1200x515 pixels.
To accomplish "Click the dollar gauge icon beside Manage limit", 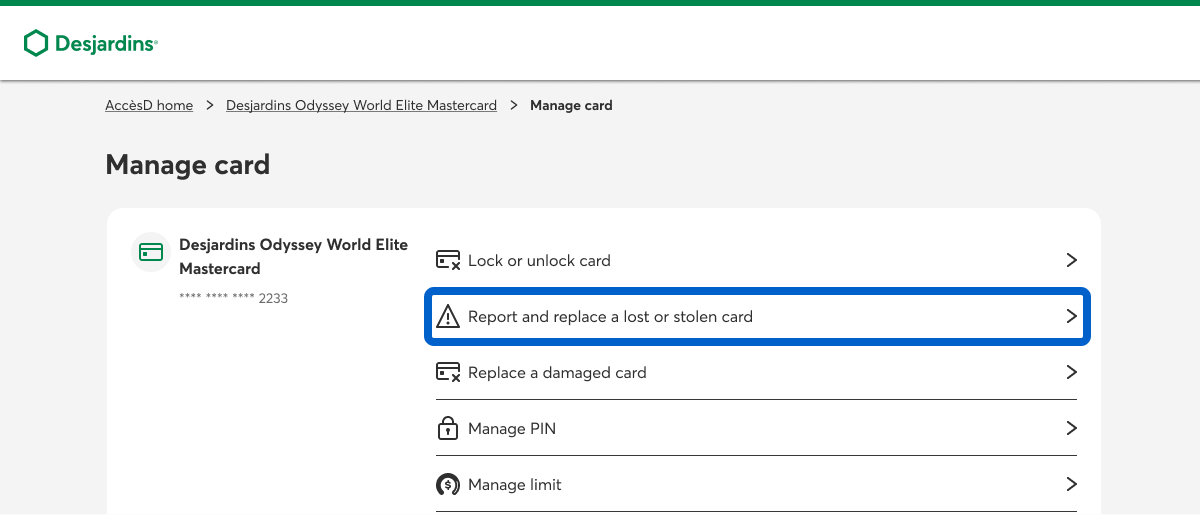I will [448, 485].
